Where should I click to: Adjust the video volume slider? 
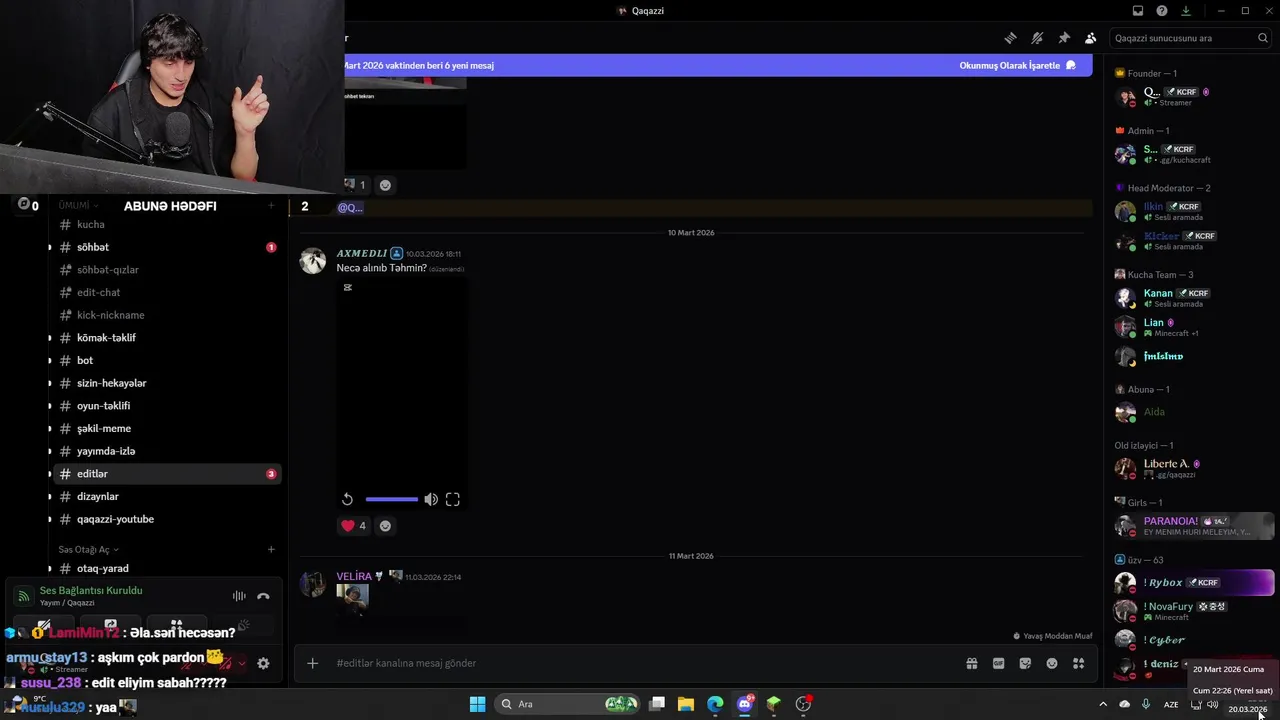pos(392,499)
